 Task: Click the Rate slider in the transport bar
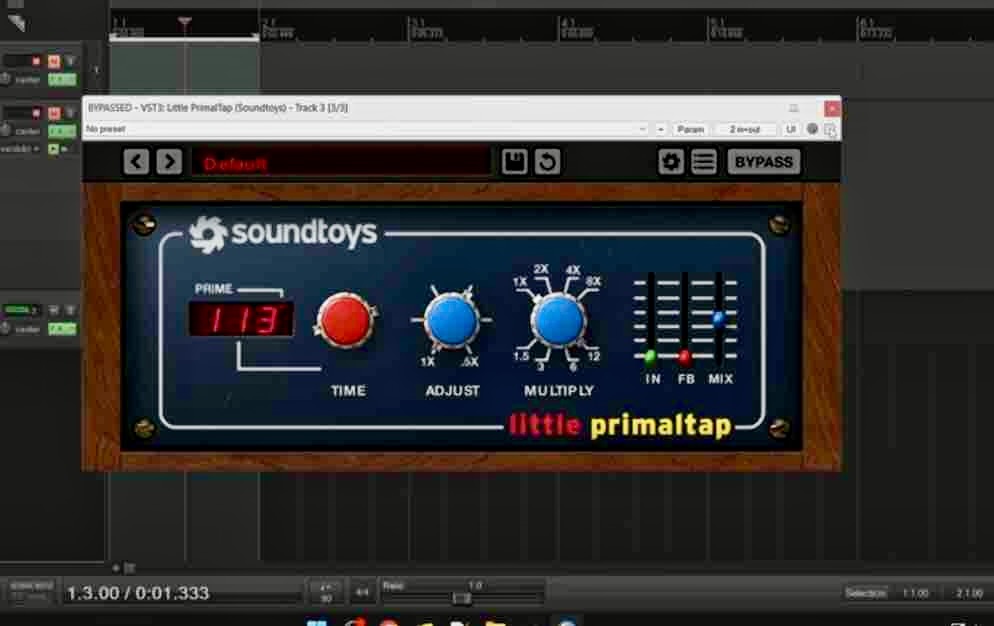pyautogui.click(x=461, y=598)
